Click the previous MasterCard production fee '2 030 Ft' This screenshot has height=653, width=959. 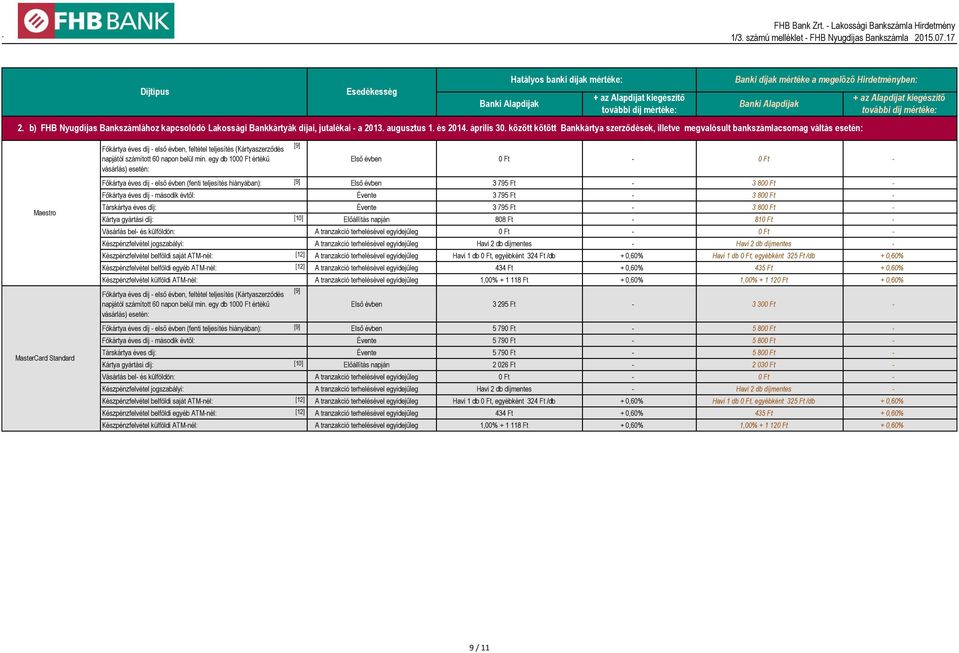(x=764, y=365)
